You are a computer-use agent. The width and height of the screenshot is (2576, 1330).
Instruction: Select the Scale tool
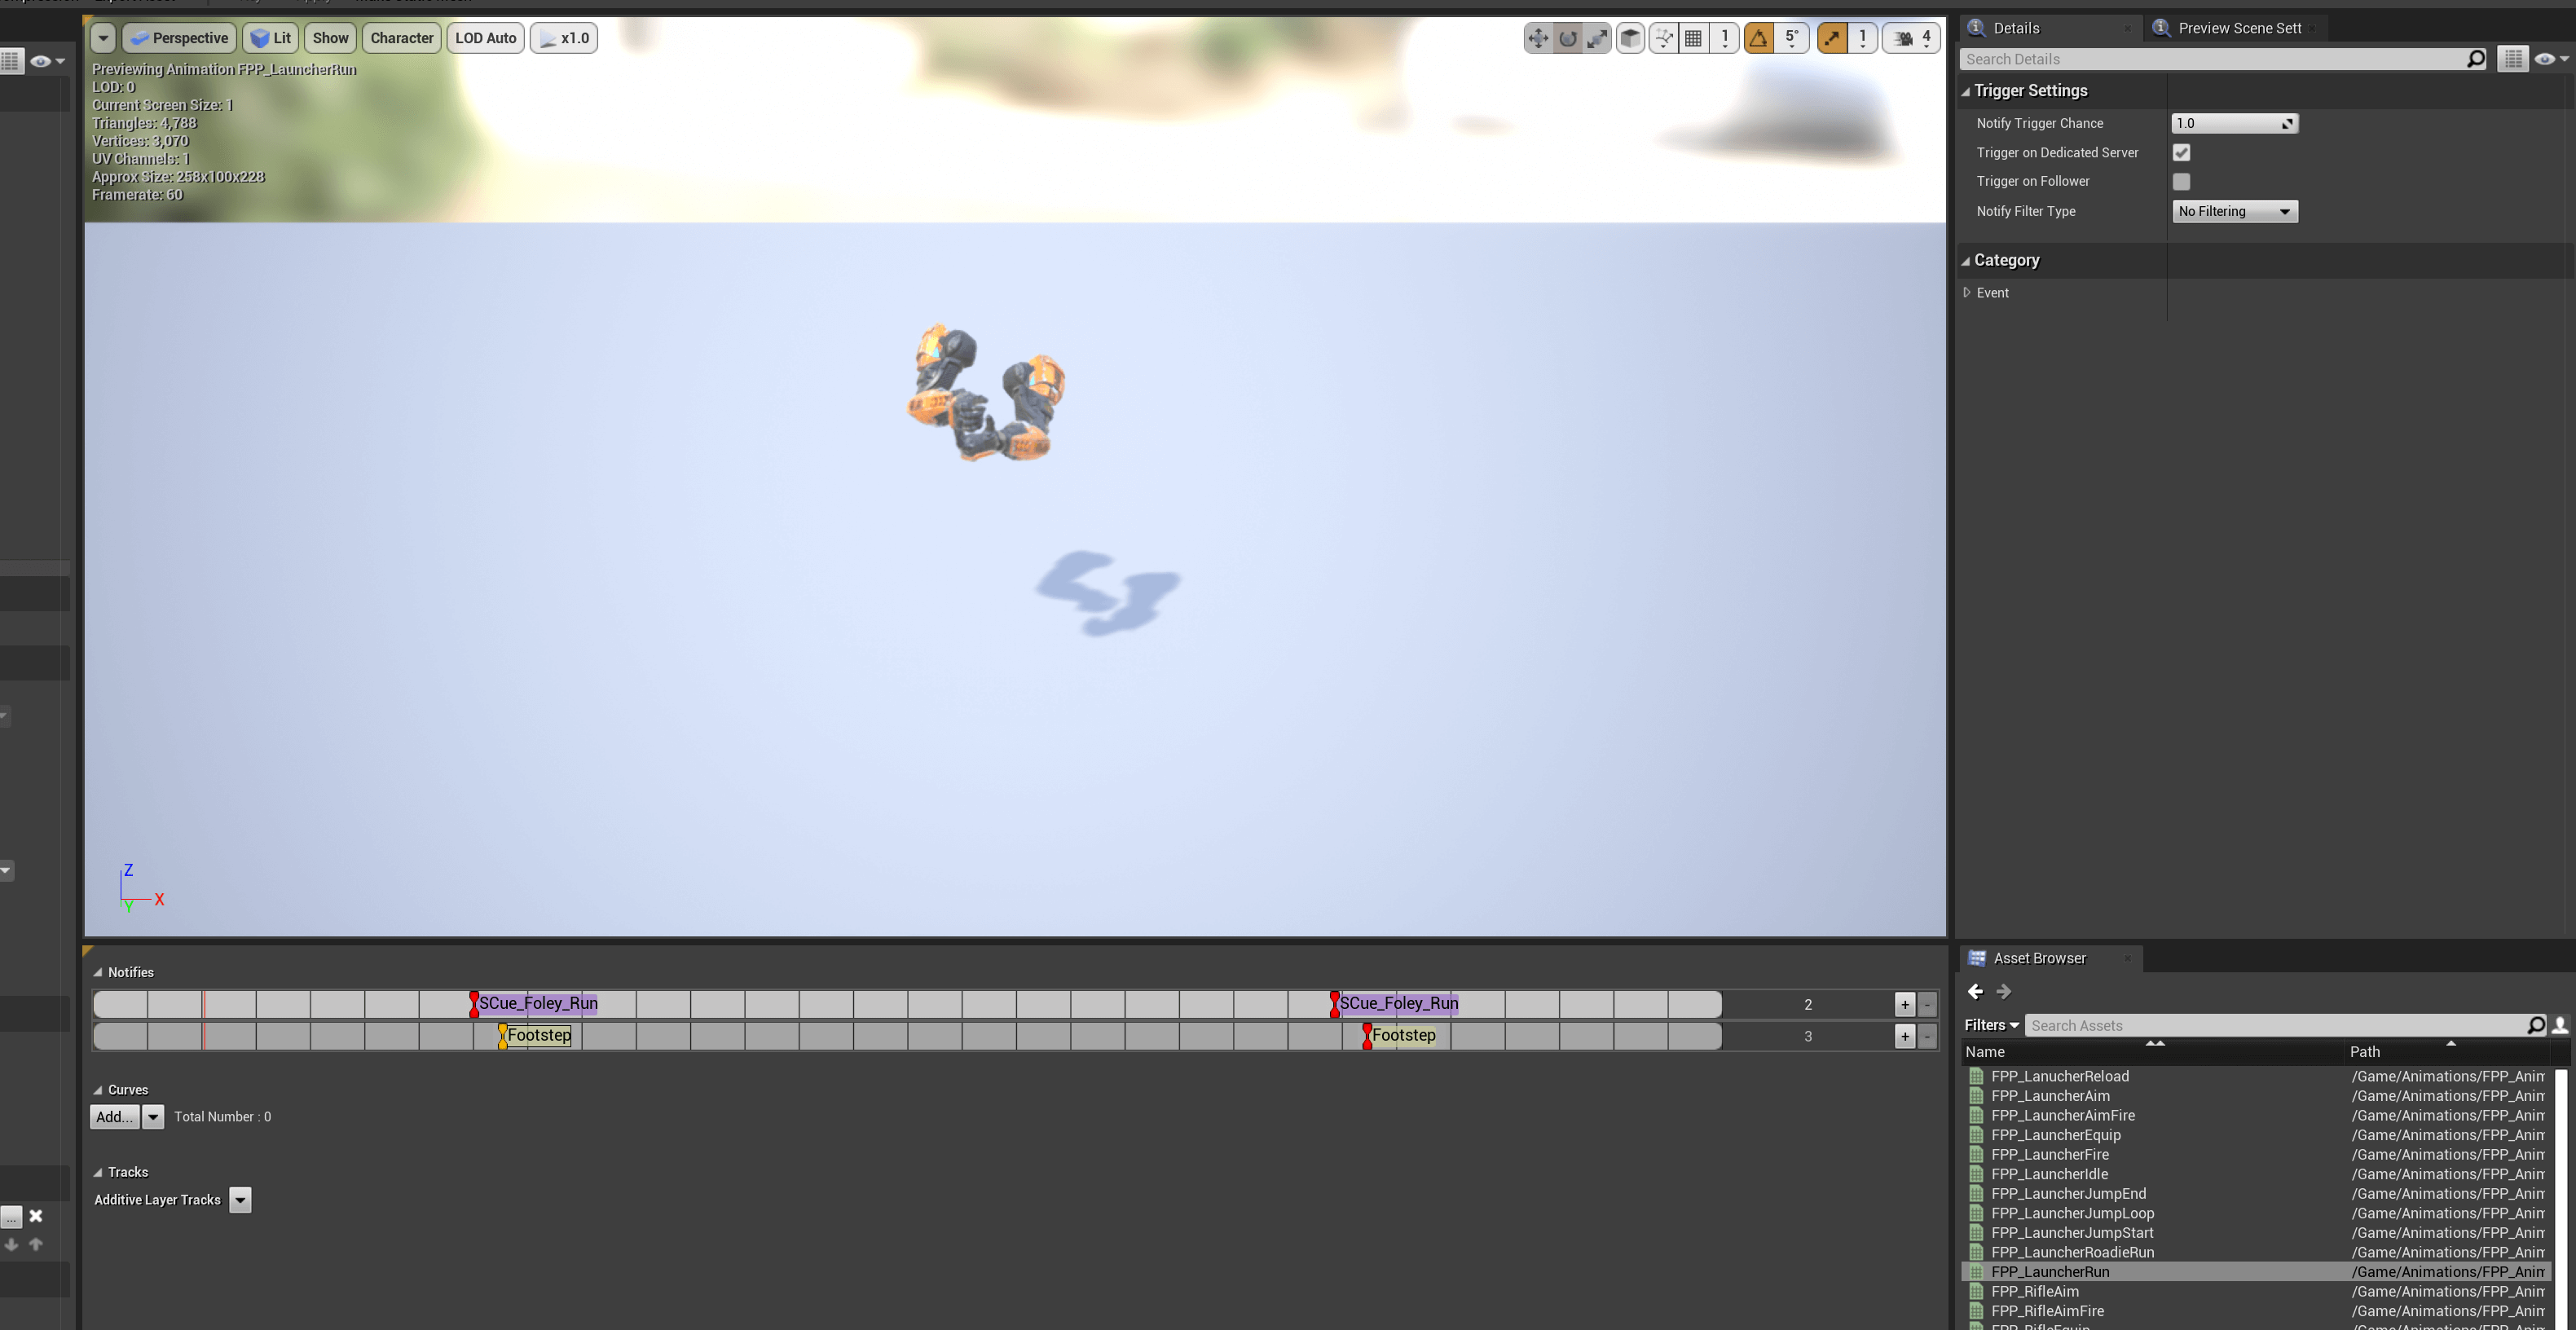1597,38
